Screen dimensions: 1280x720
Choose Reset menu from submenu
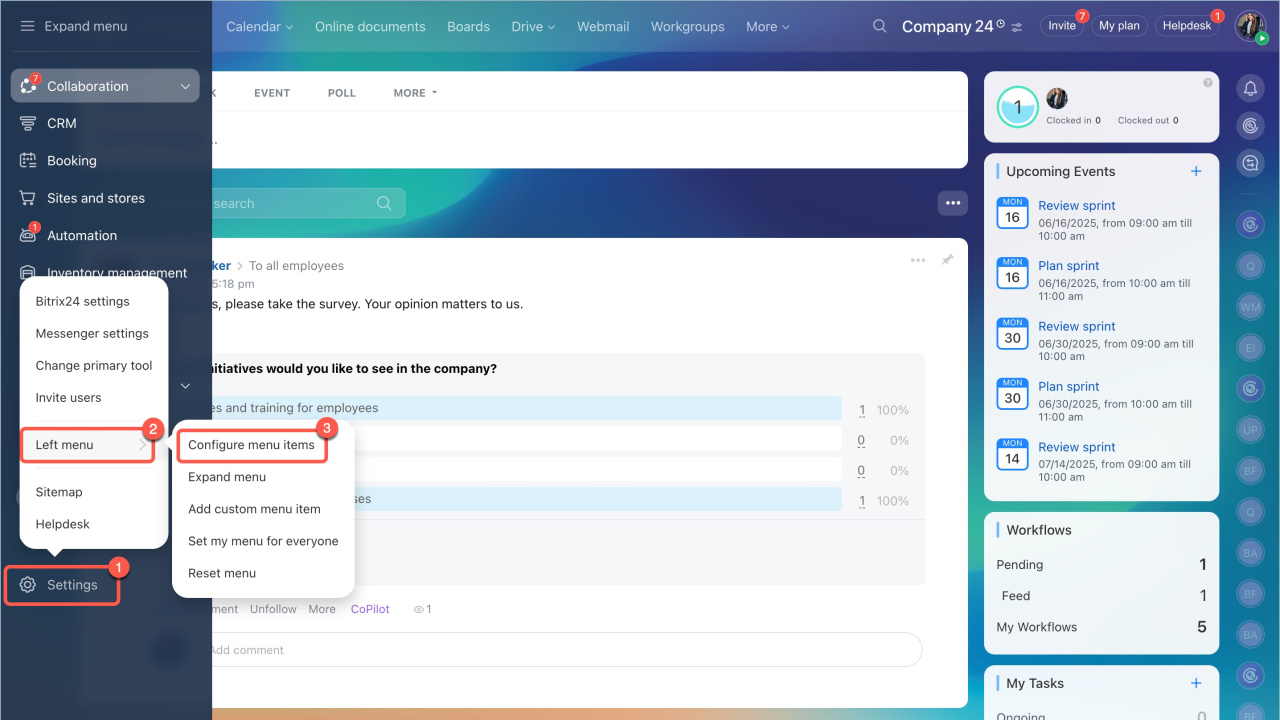pos(222,573)
